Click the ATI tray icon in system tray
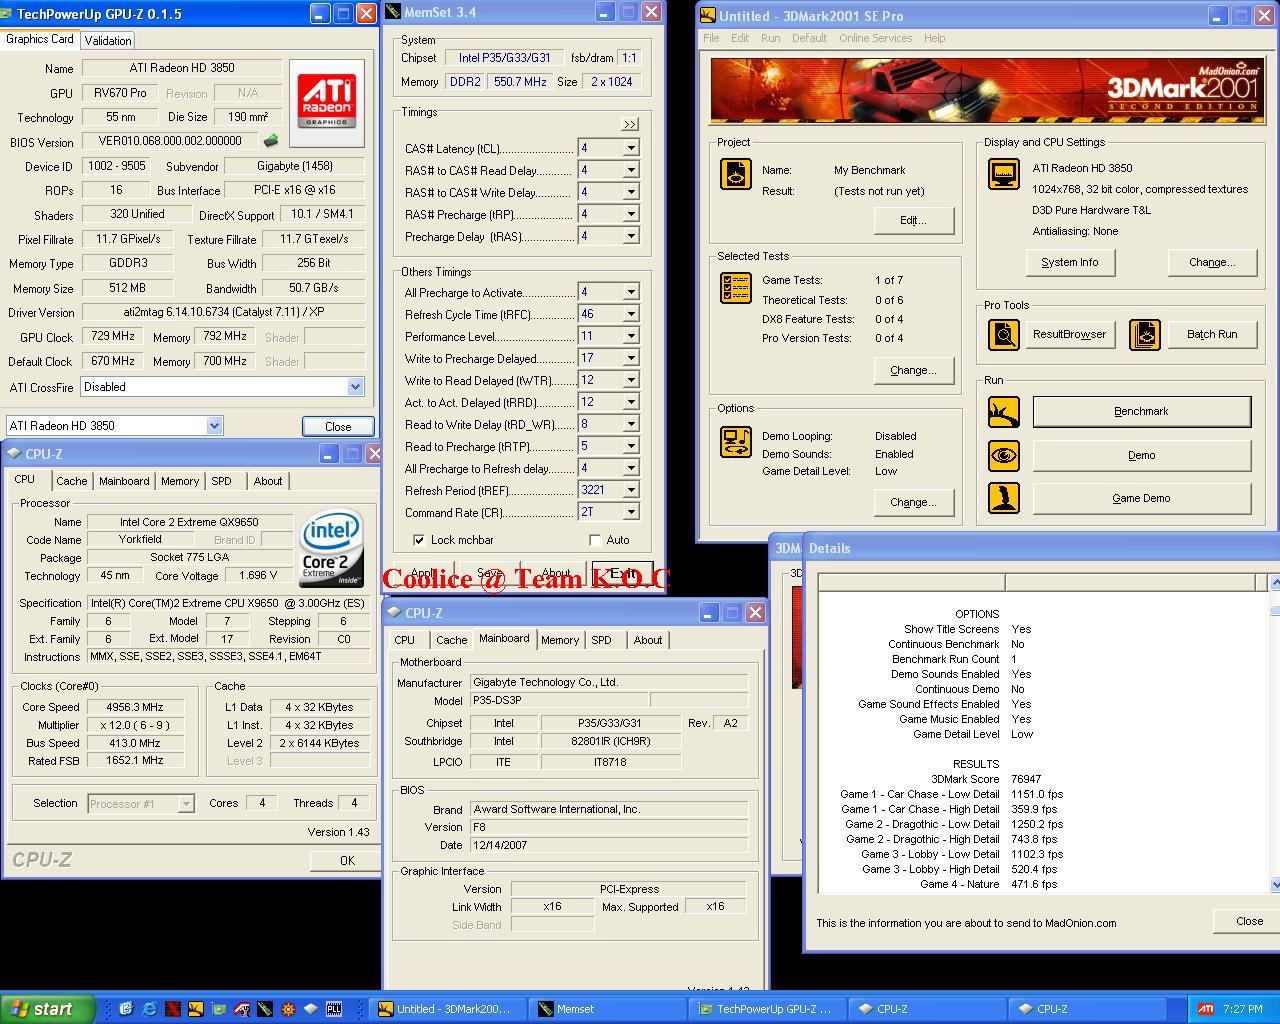The height and width of the screenshot is (1024, 1280). [x=1206, y=1009]
